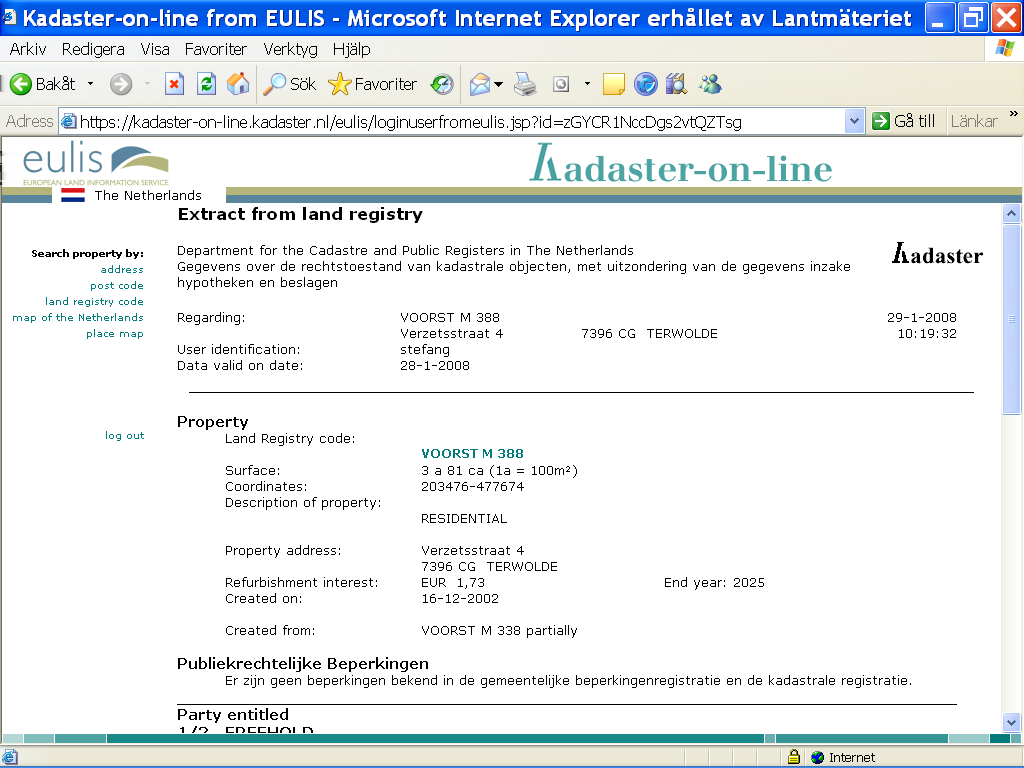
Task: Open the Edit button dropdown arrow
Action: 587,84
